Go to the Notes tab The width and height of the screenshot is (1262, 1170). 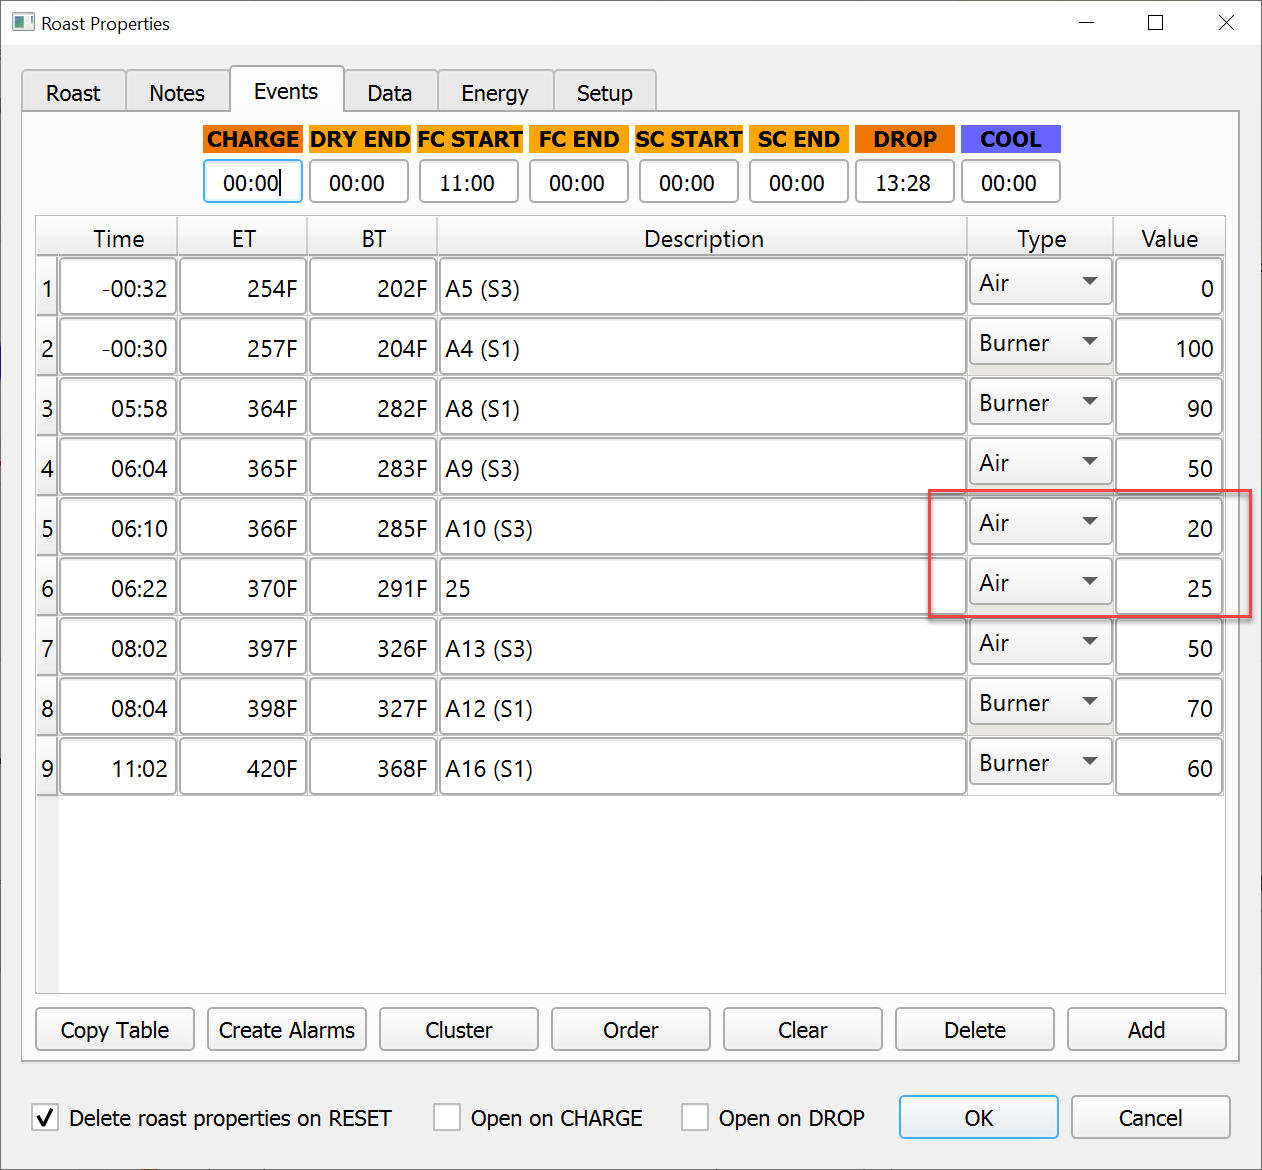coord(177,91)
